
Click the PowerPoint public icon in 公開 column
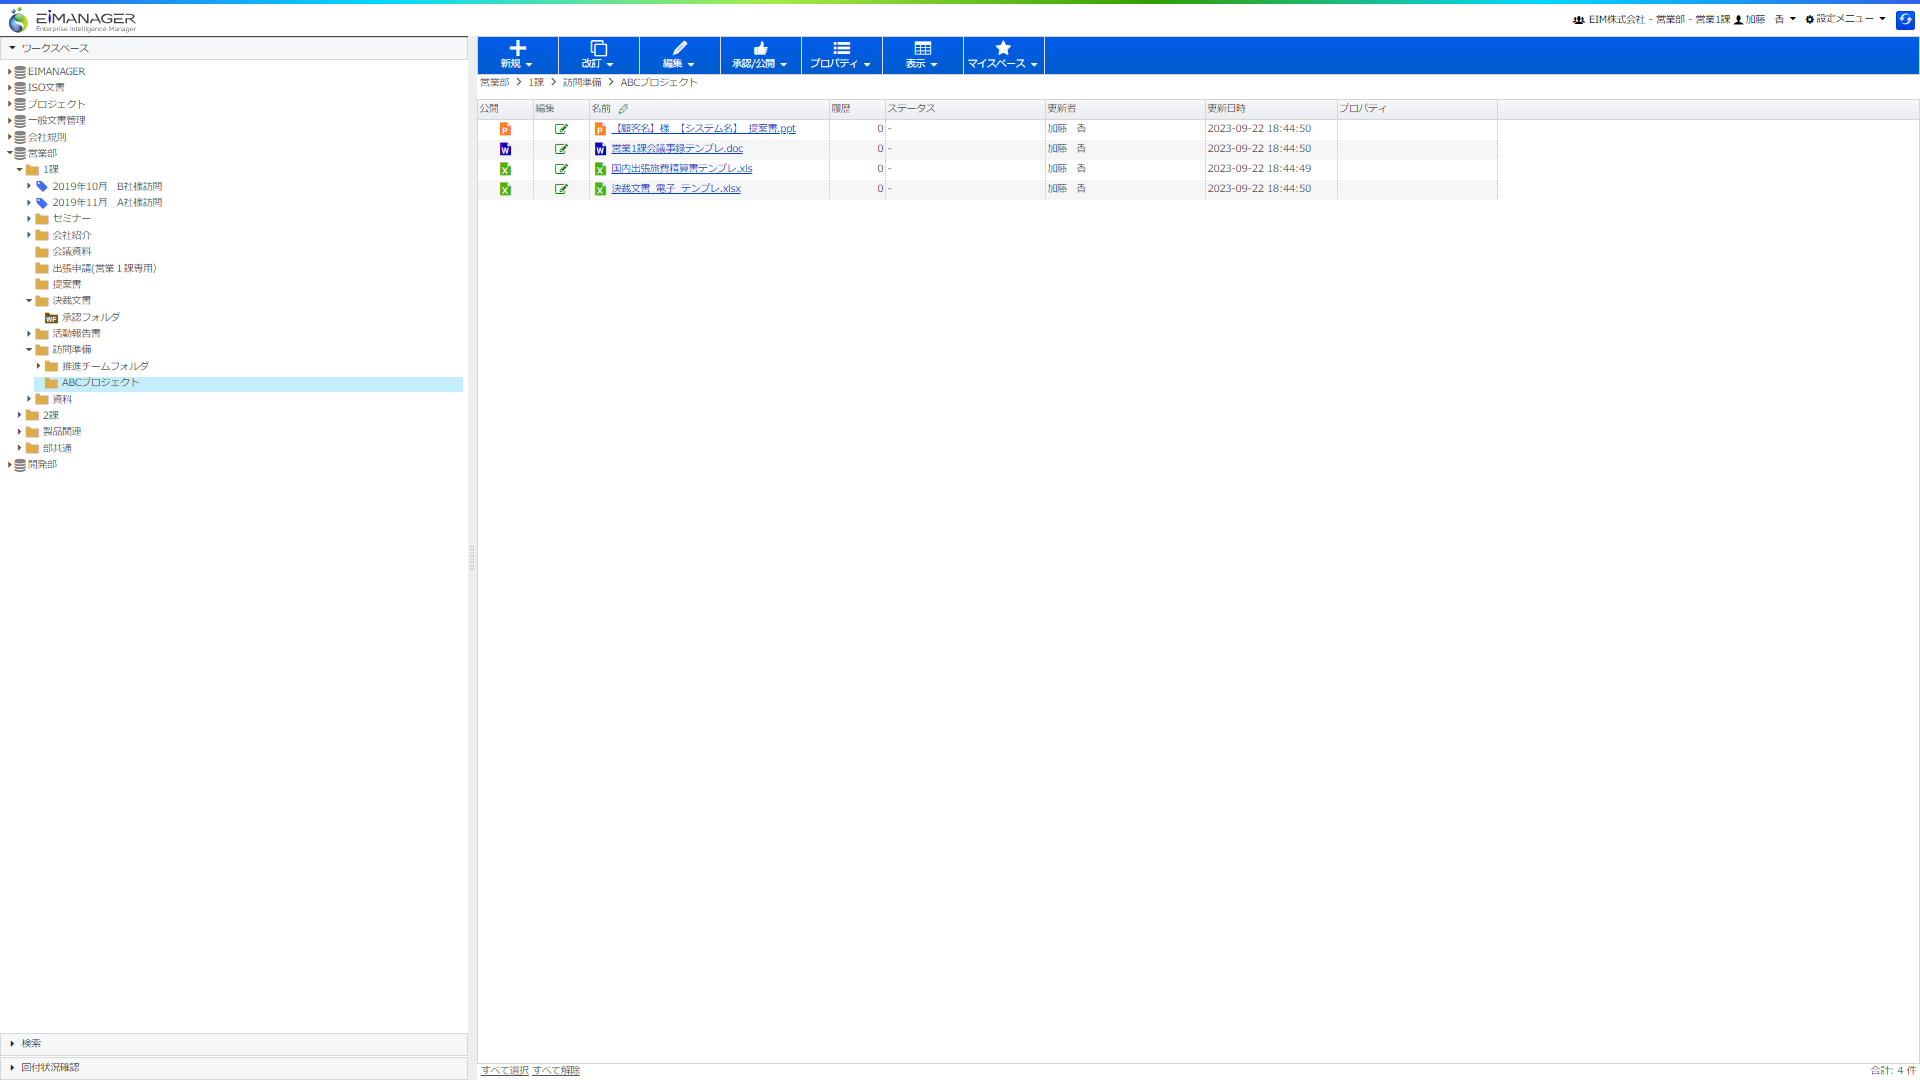(x=505, y=129)
